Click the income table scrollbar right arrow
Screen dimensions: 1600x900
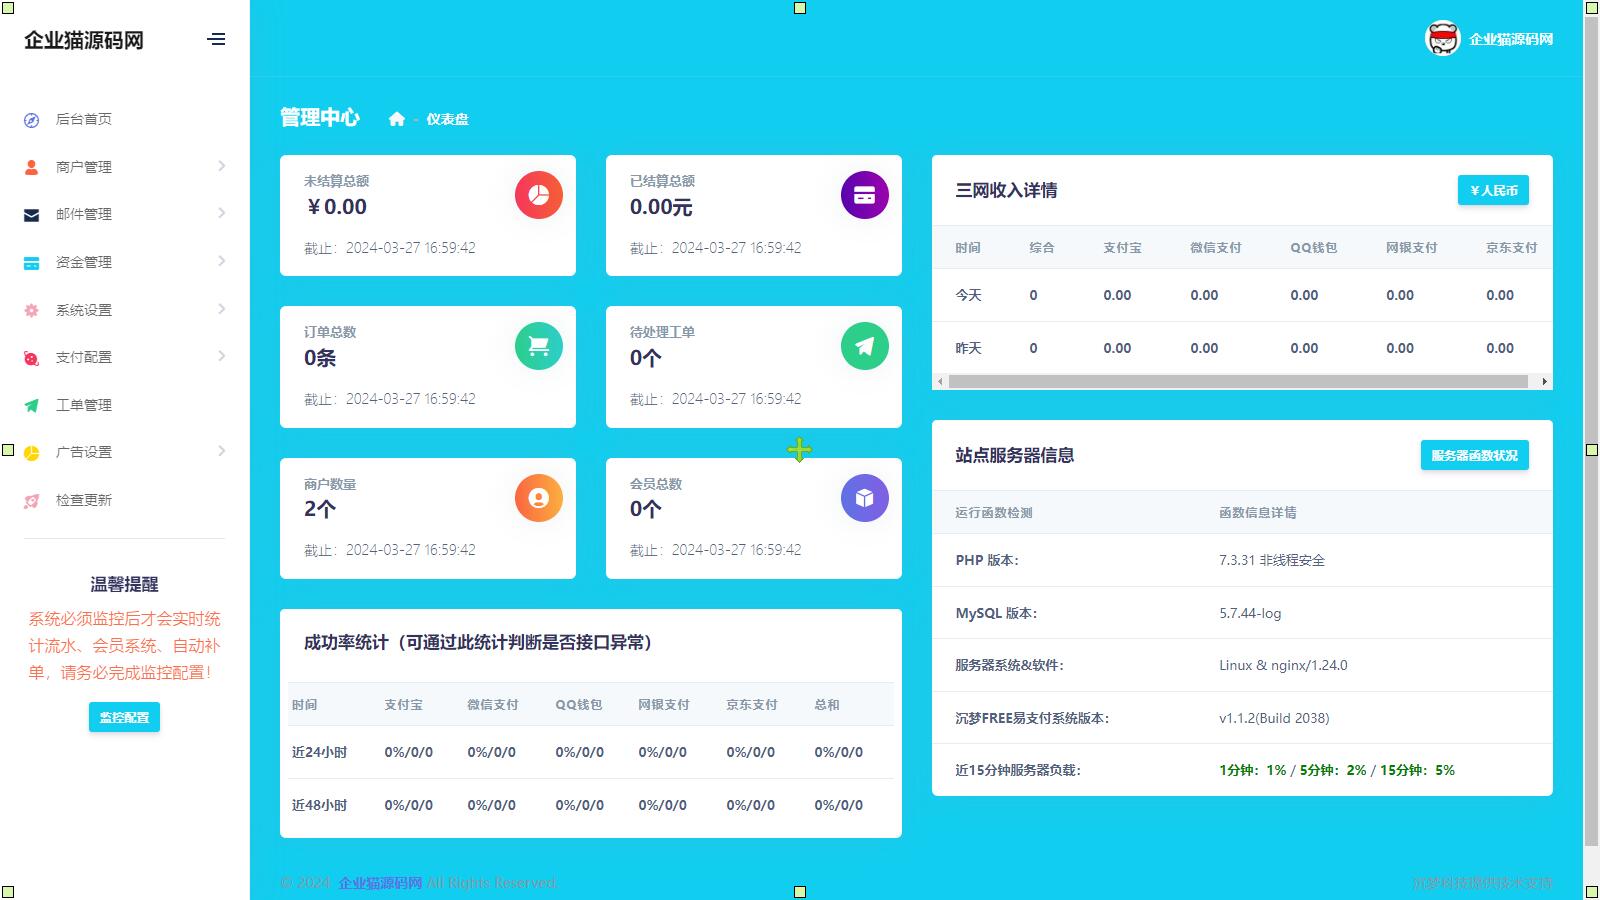(1545, 381)
